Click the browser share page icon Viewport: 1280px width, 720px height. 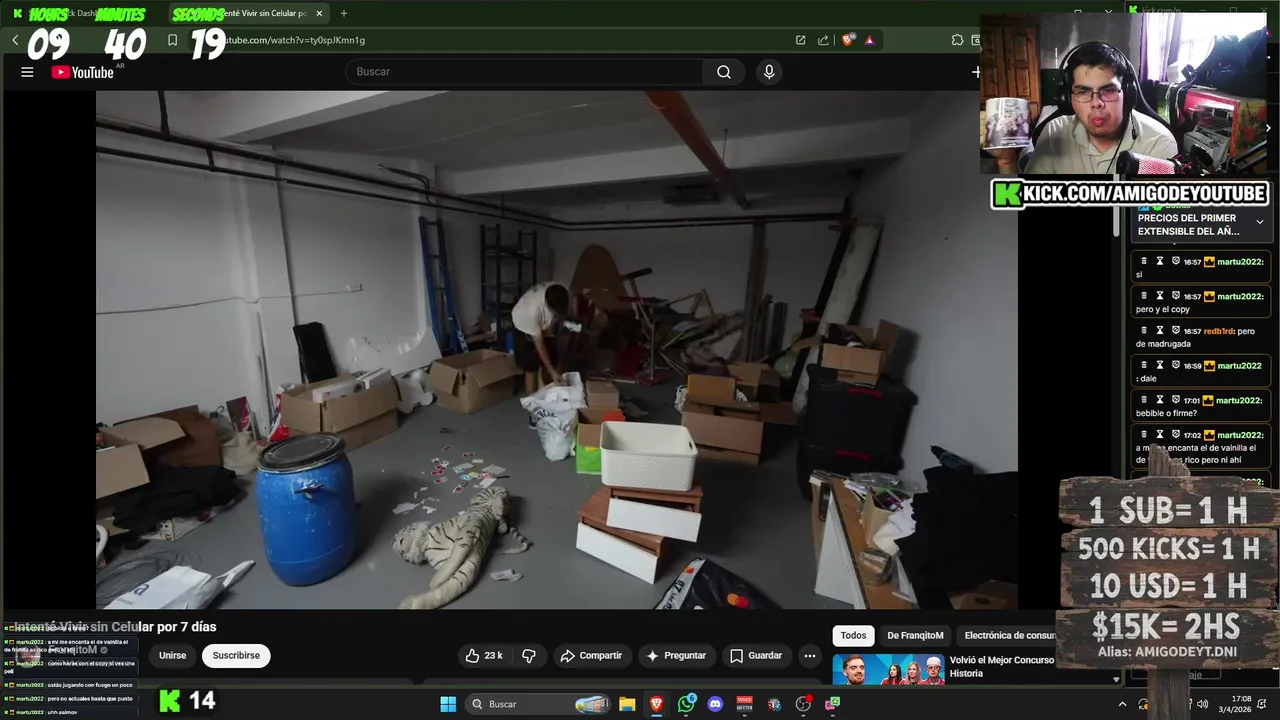[x=823, y=40]
